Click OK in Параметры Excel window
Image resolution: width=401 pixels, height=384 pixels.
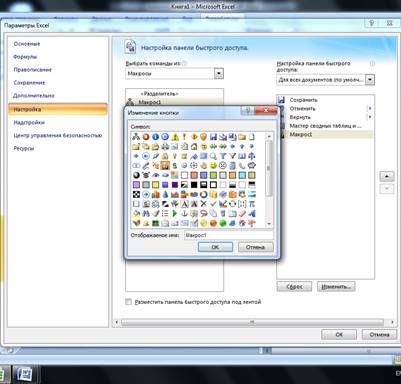(339, 335)
